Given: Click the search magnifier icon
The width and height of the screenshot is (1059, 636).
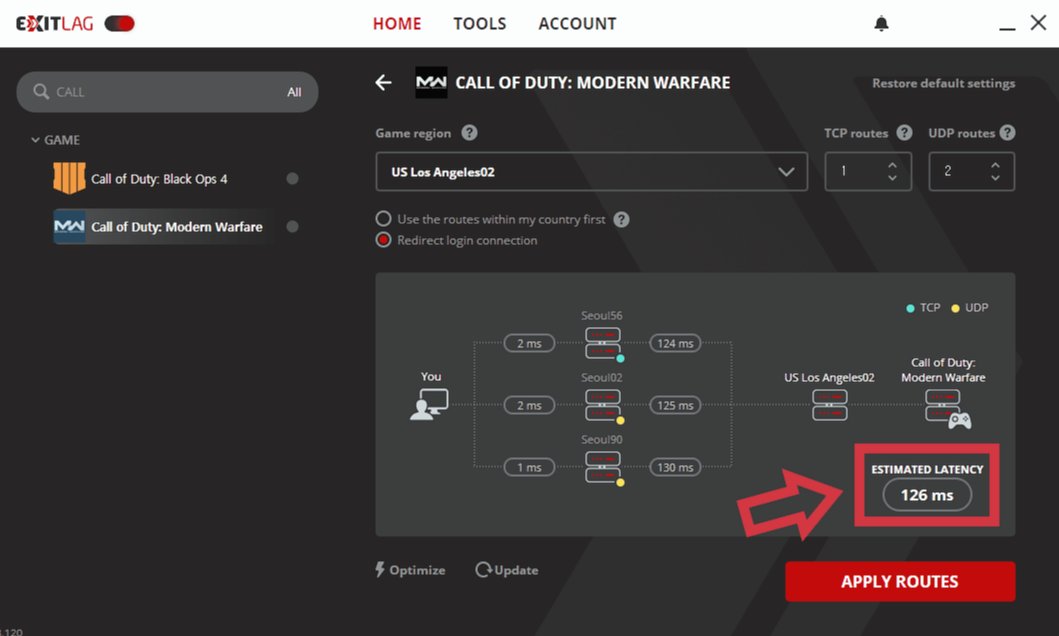Looking at the screenshot, I should [41, 91].
